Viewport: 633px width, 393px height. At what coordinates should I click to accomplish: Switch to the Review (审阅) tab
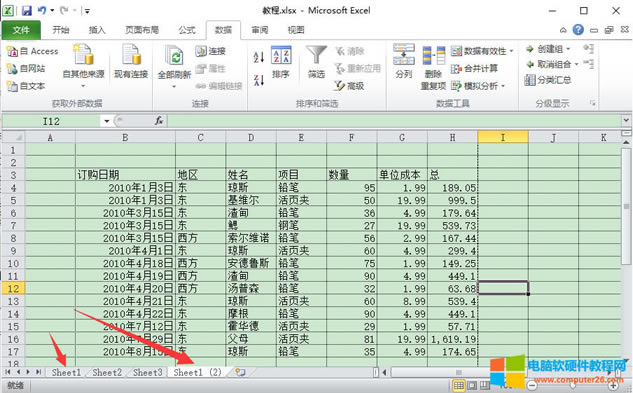[x=260, y=30]
